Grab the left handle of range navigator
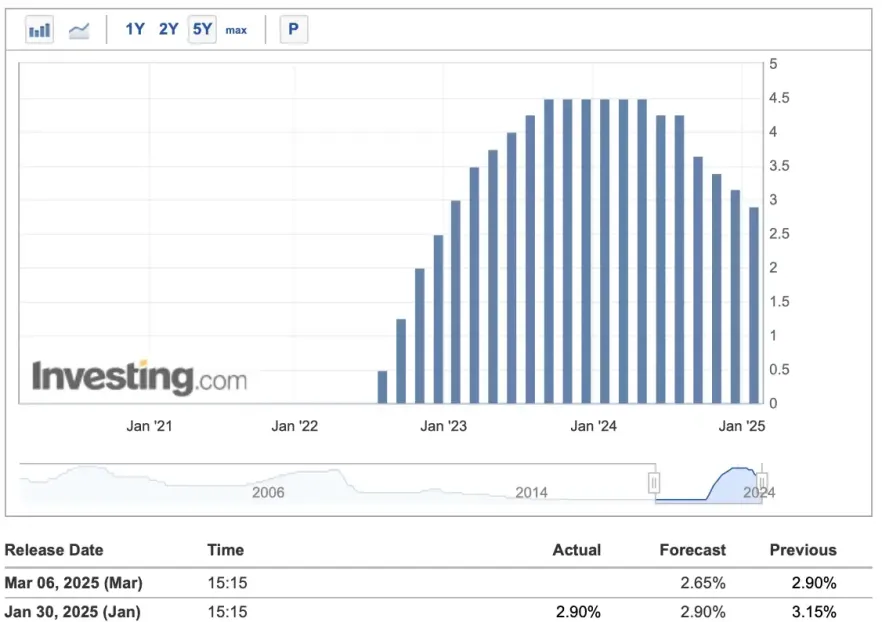Image resolution: width=882 pixels, height=622 pixels. 654,483
